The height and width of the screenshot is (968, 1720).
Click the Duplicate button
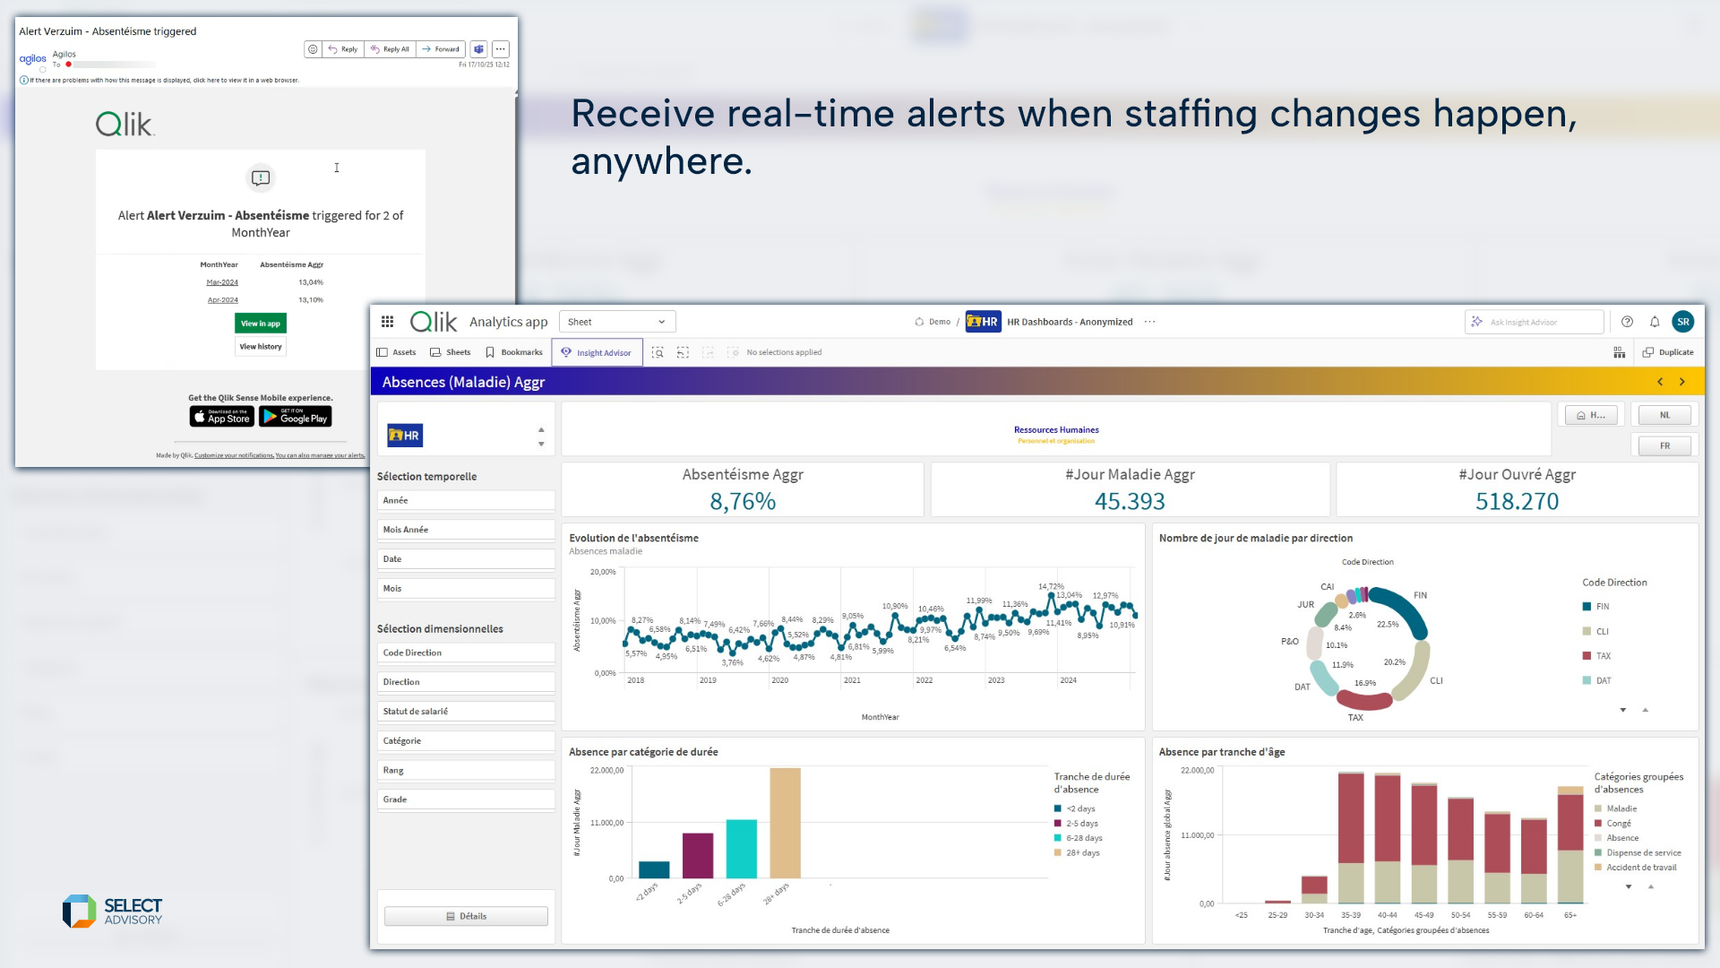[1669, 352]
